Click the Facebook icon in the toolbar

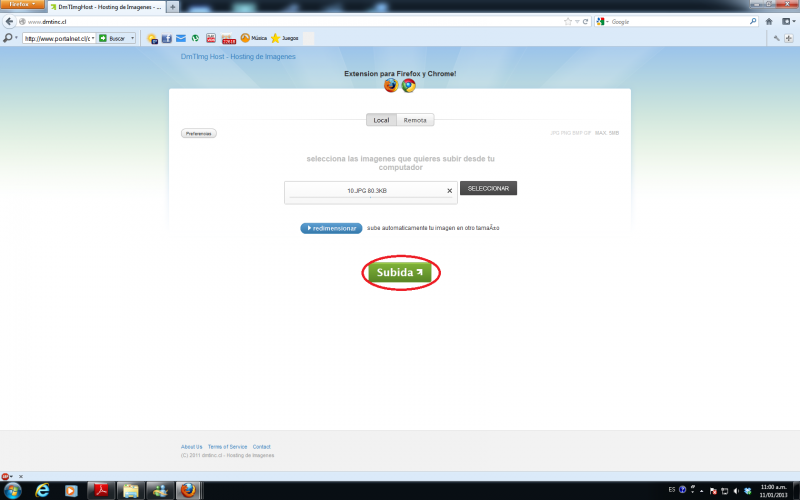[x=166, y=38]
